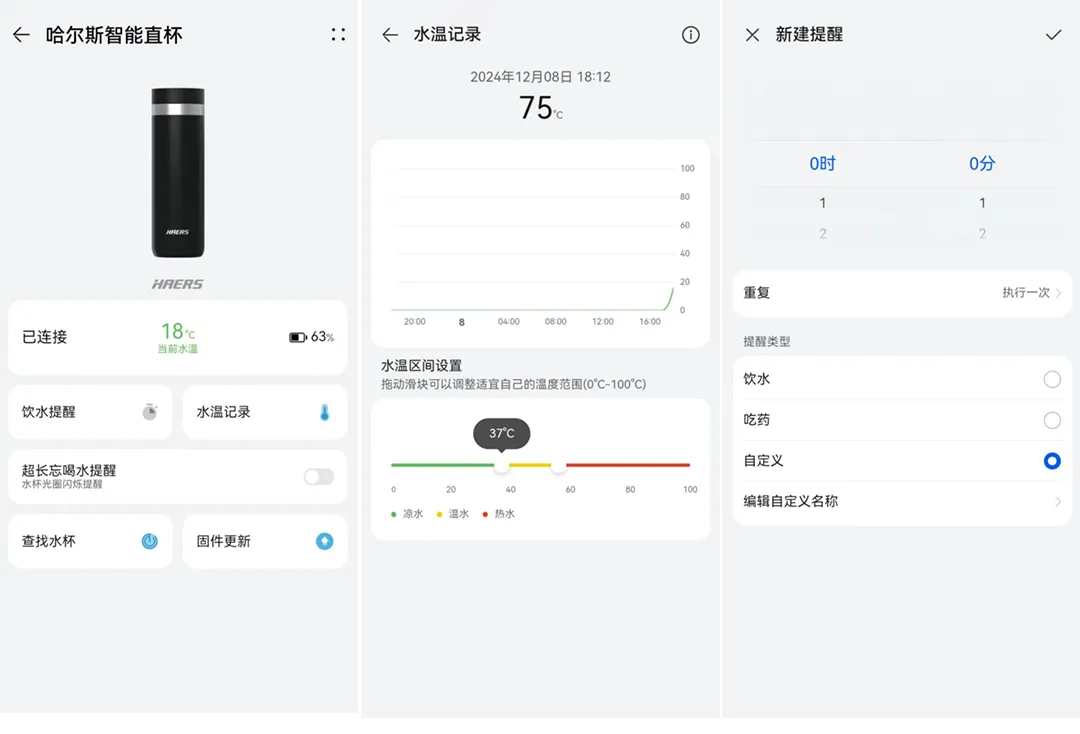Click the timer icon on 饮水提醒
Viewport: 1080px width, 734px height.
pyautogui.click(x=149, y=412)
